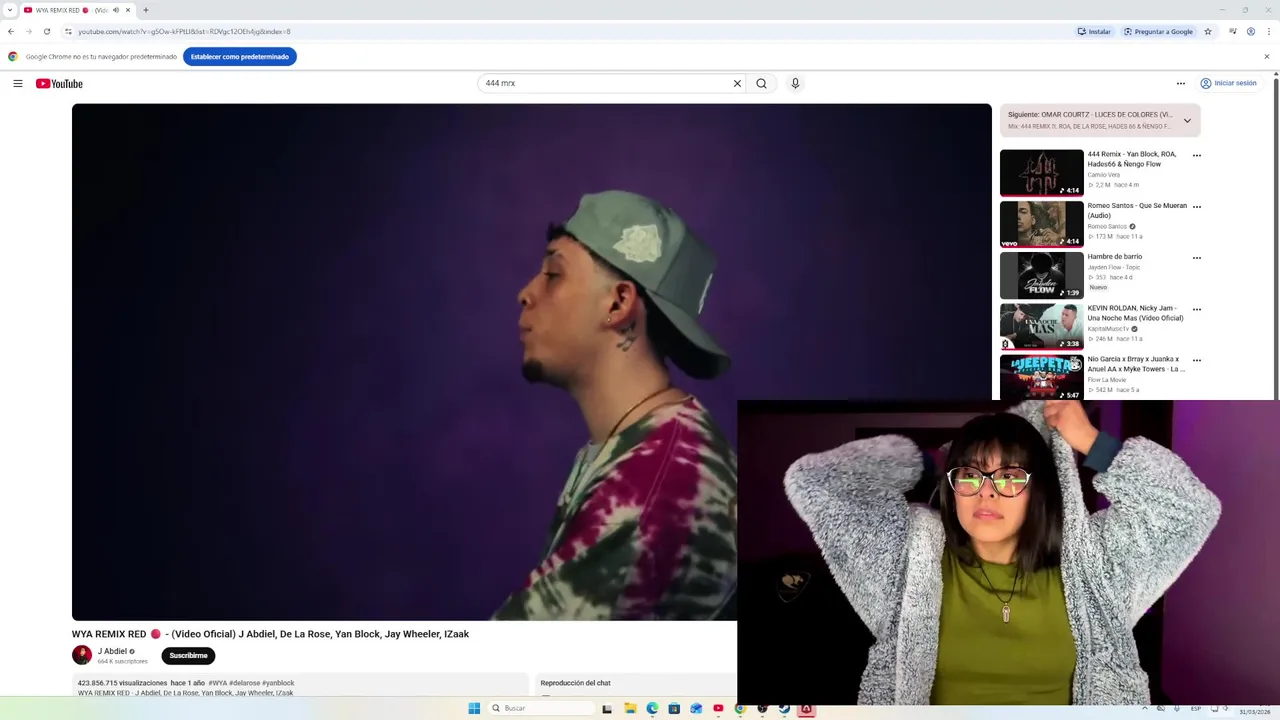
Task: Open Romeo Santos Que Se Mueran thumbnail
Action: (1042, 224)
